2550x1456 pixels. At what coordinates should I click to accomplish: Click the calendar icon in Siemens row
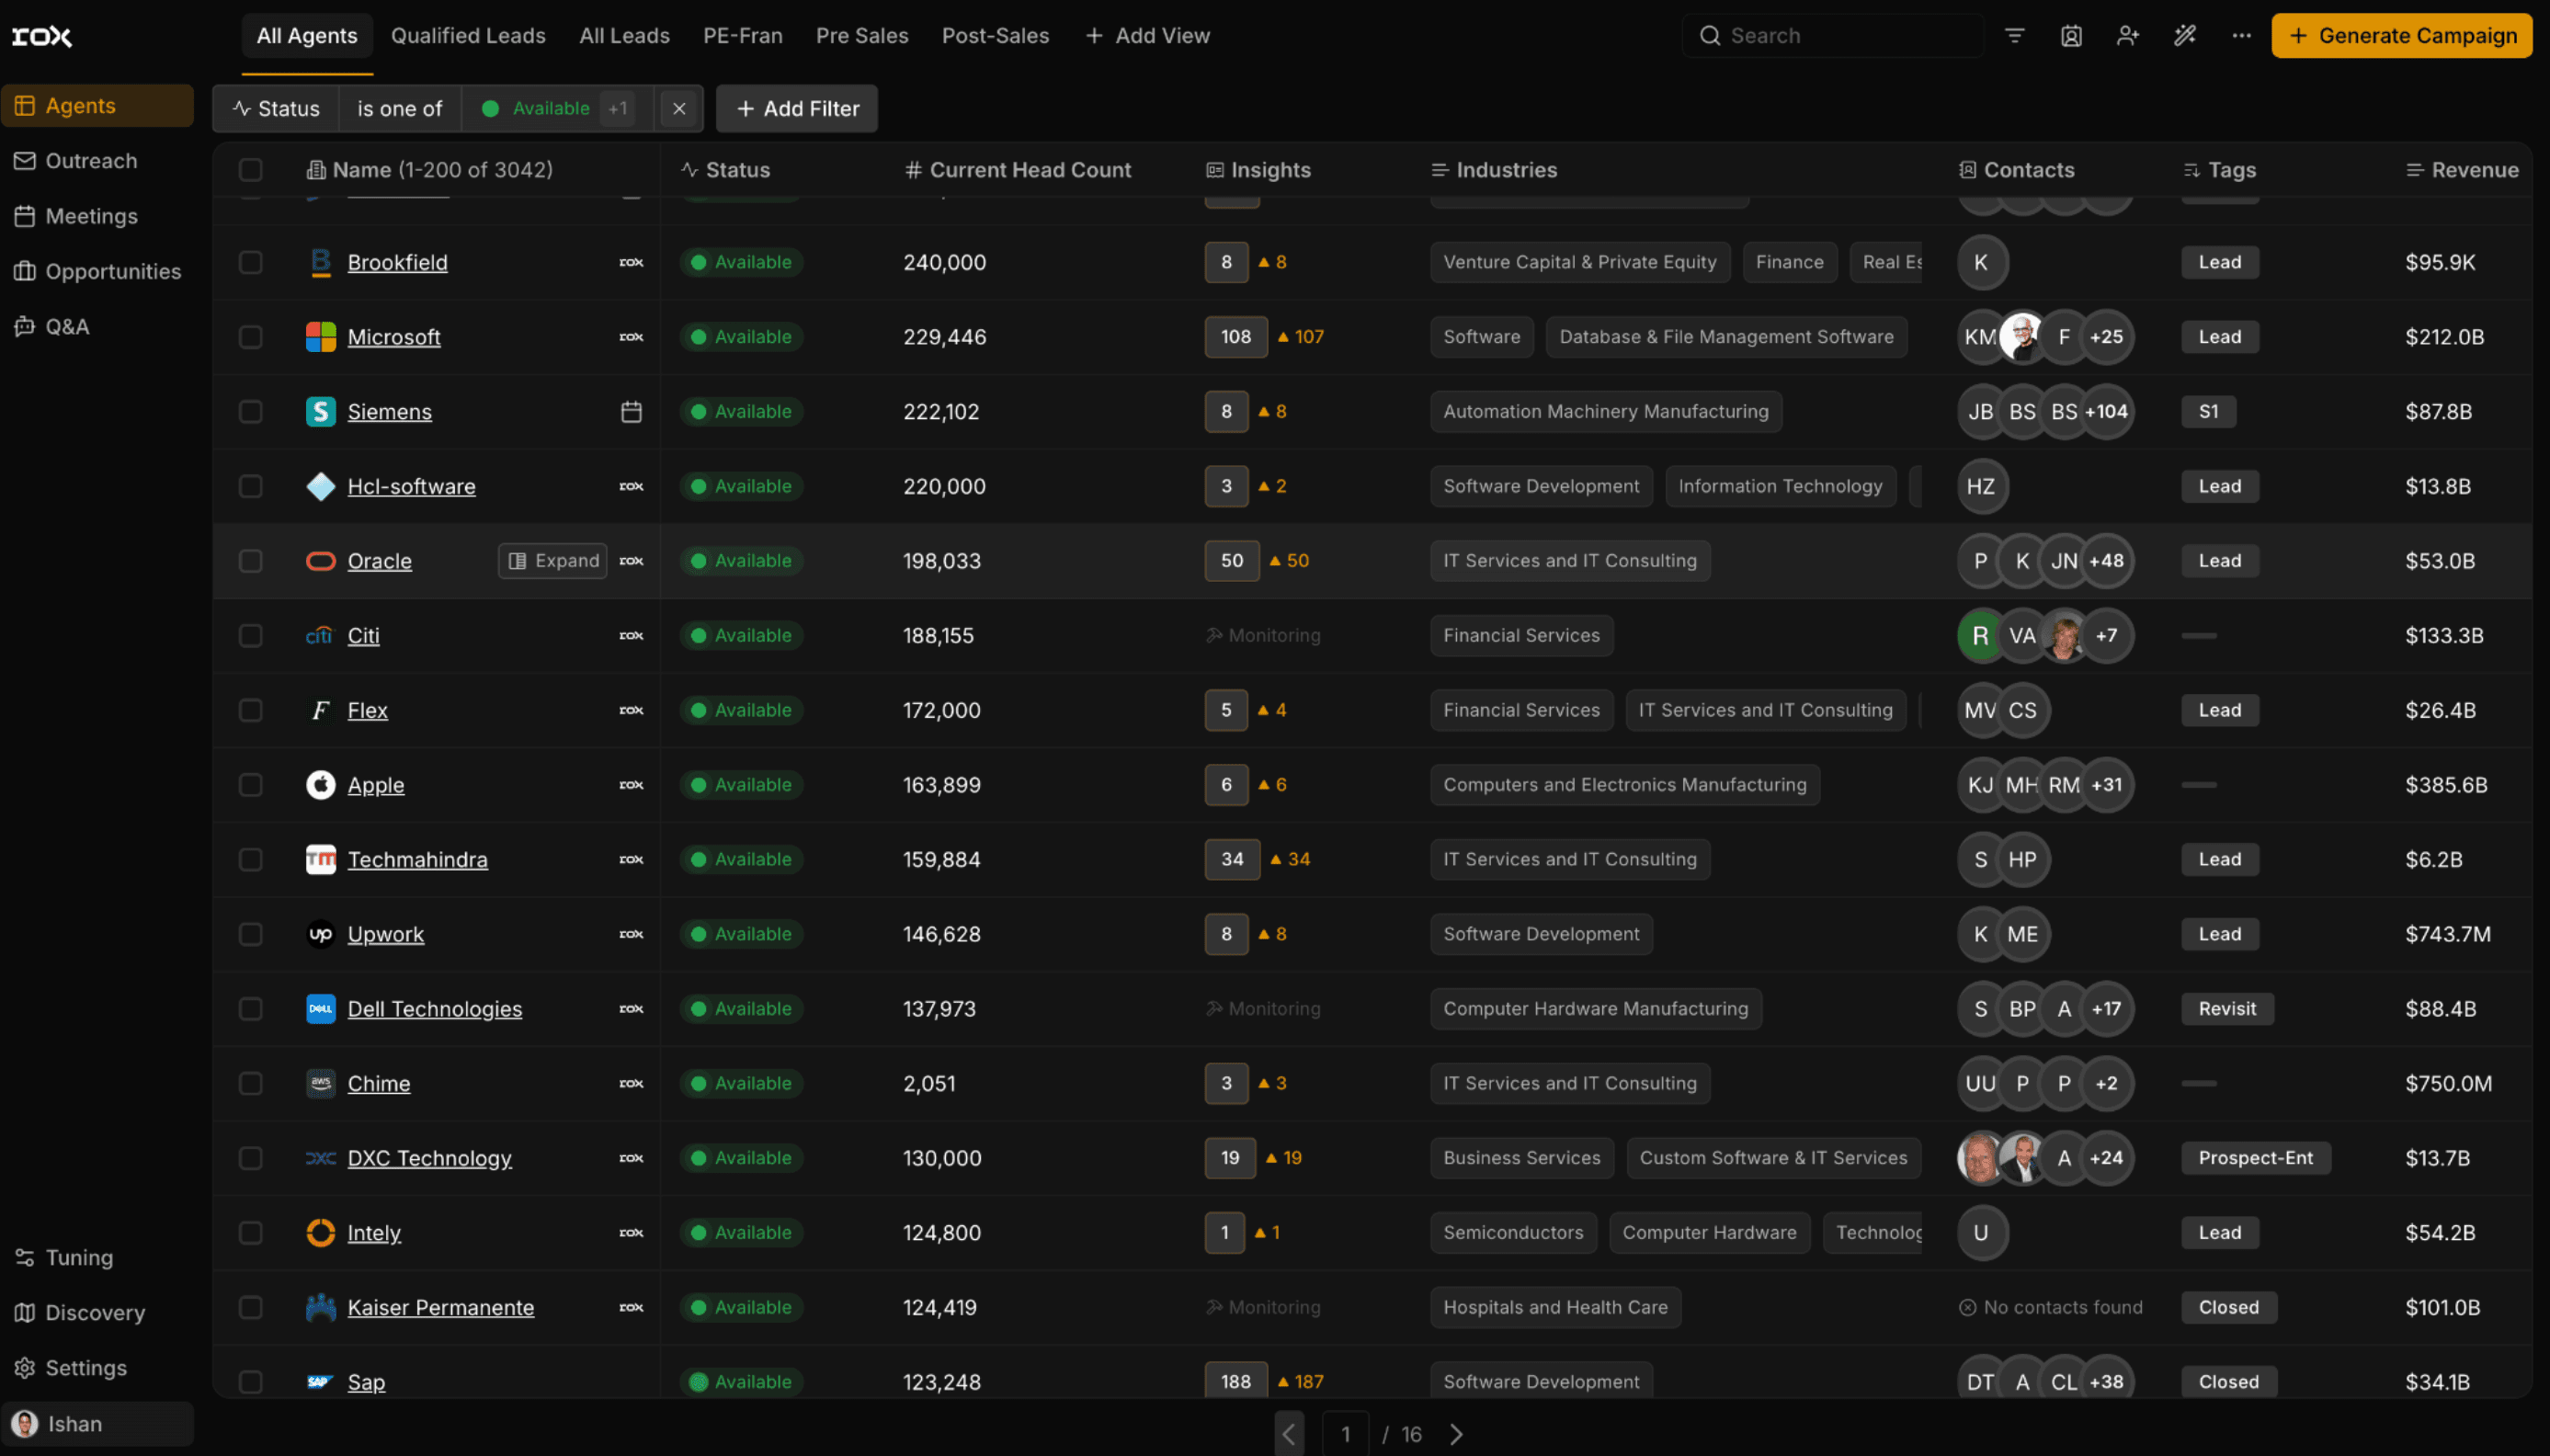click(x=631, y=411)
